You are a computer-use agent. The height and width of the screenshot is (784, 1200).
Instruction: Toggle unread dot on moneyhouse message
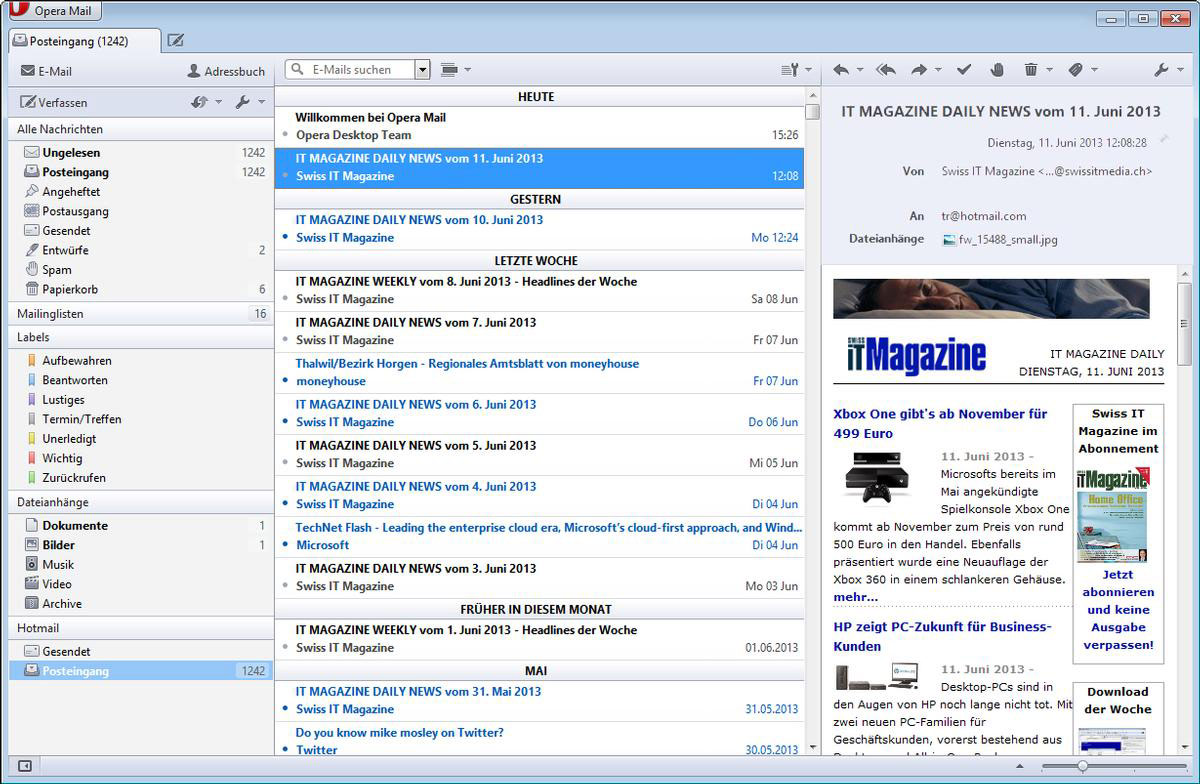pos(285,381)
